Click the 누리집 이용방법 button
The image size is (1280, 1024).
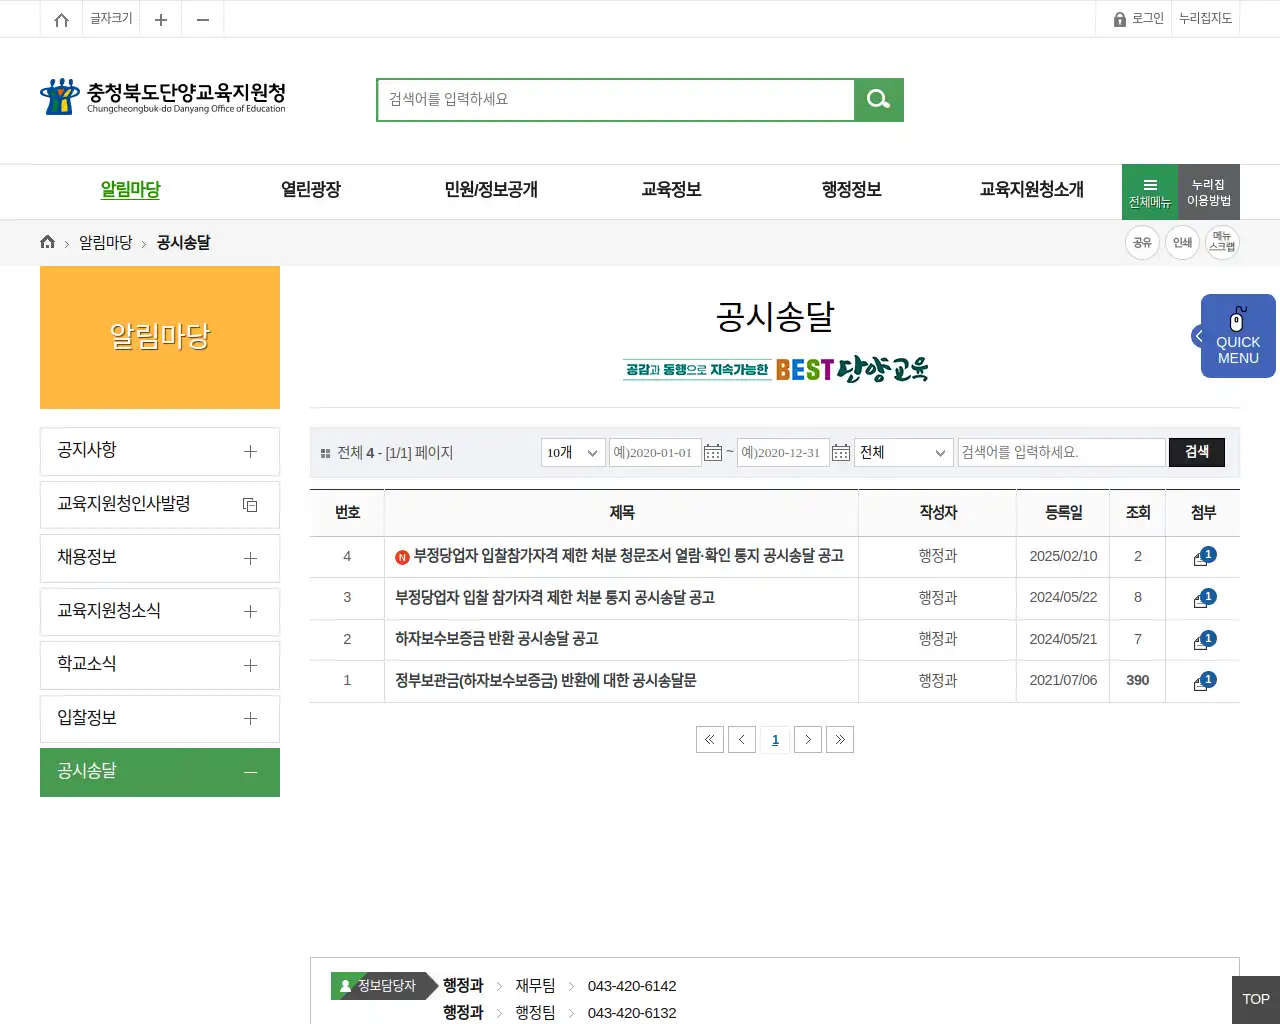click(1209, 192)
